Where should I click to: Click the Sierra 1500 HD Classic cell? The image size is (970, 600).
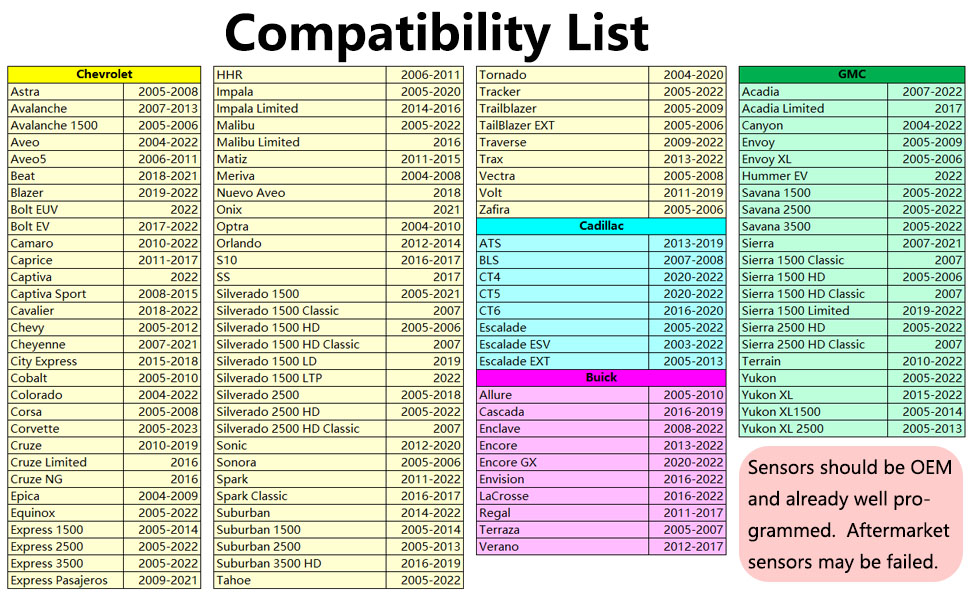[813, 294]
